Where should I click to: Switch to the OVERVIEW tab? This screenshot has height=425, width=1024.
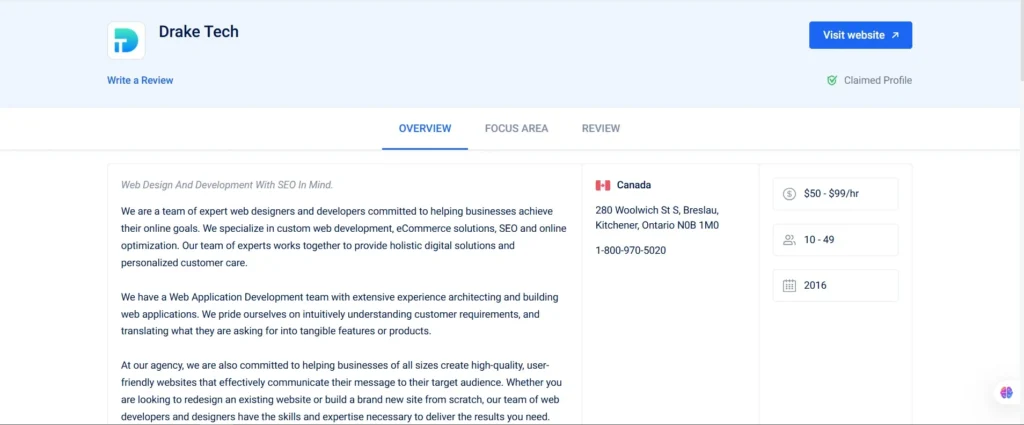(x=425, y=129)
